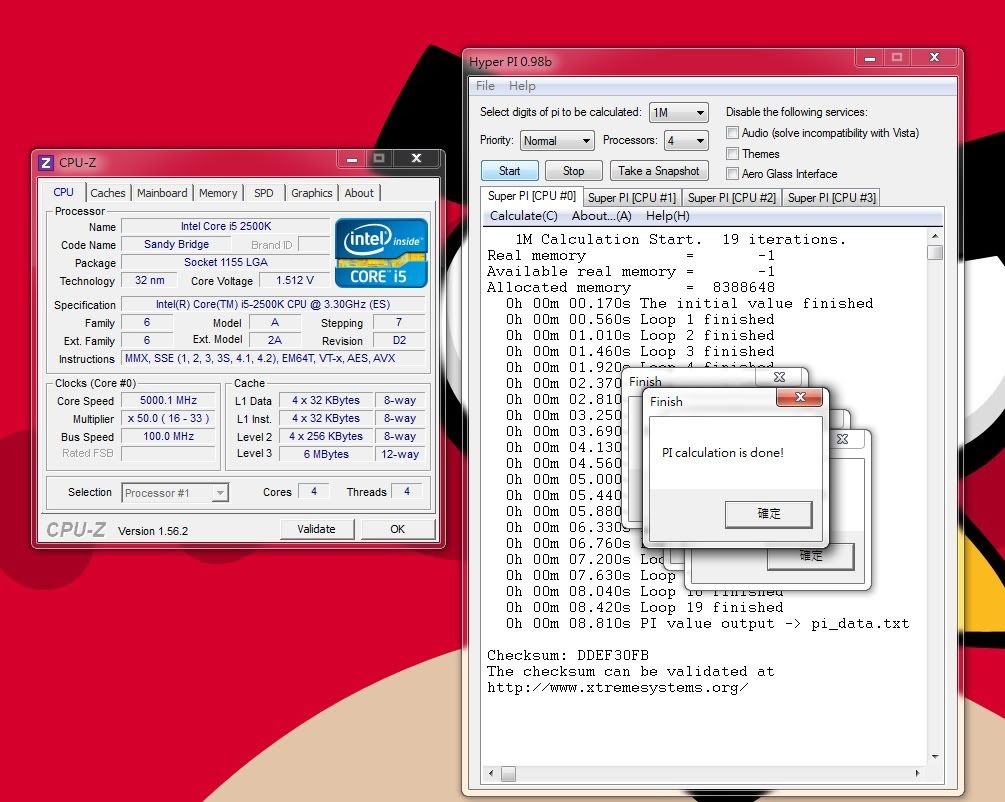Switch to the SPD tab
This screenshot has height=802, width=1005.
263,193
